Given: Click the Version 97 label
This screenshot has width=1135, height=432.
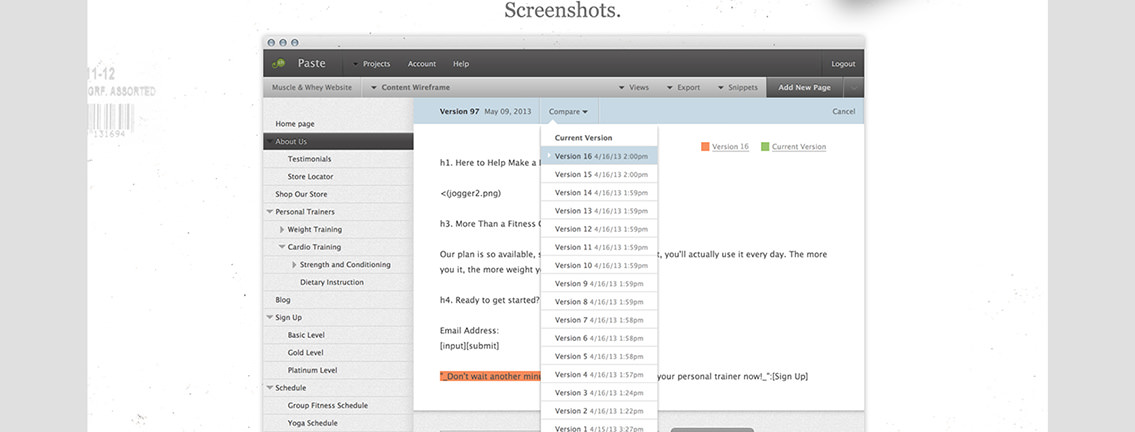Looking at the screenshot, I should coord(459,111).
